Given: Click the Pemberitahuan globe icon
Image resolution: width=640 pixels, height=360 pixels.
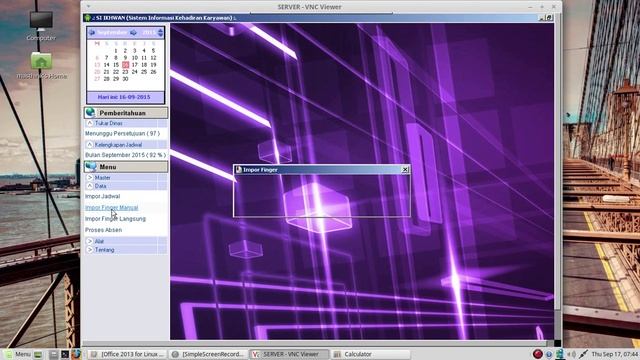Looking at the screenshot, I should [91, 113].
